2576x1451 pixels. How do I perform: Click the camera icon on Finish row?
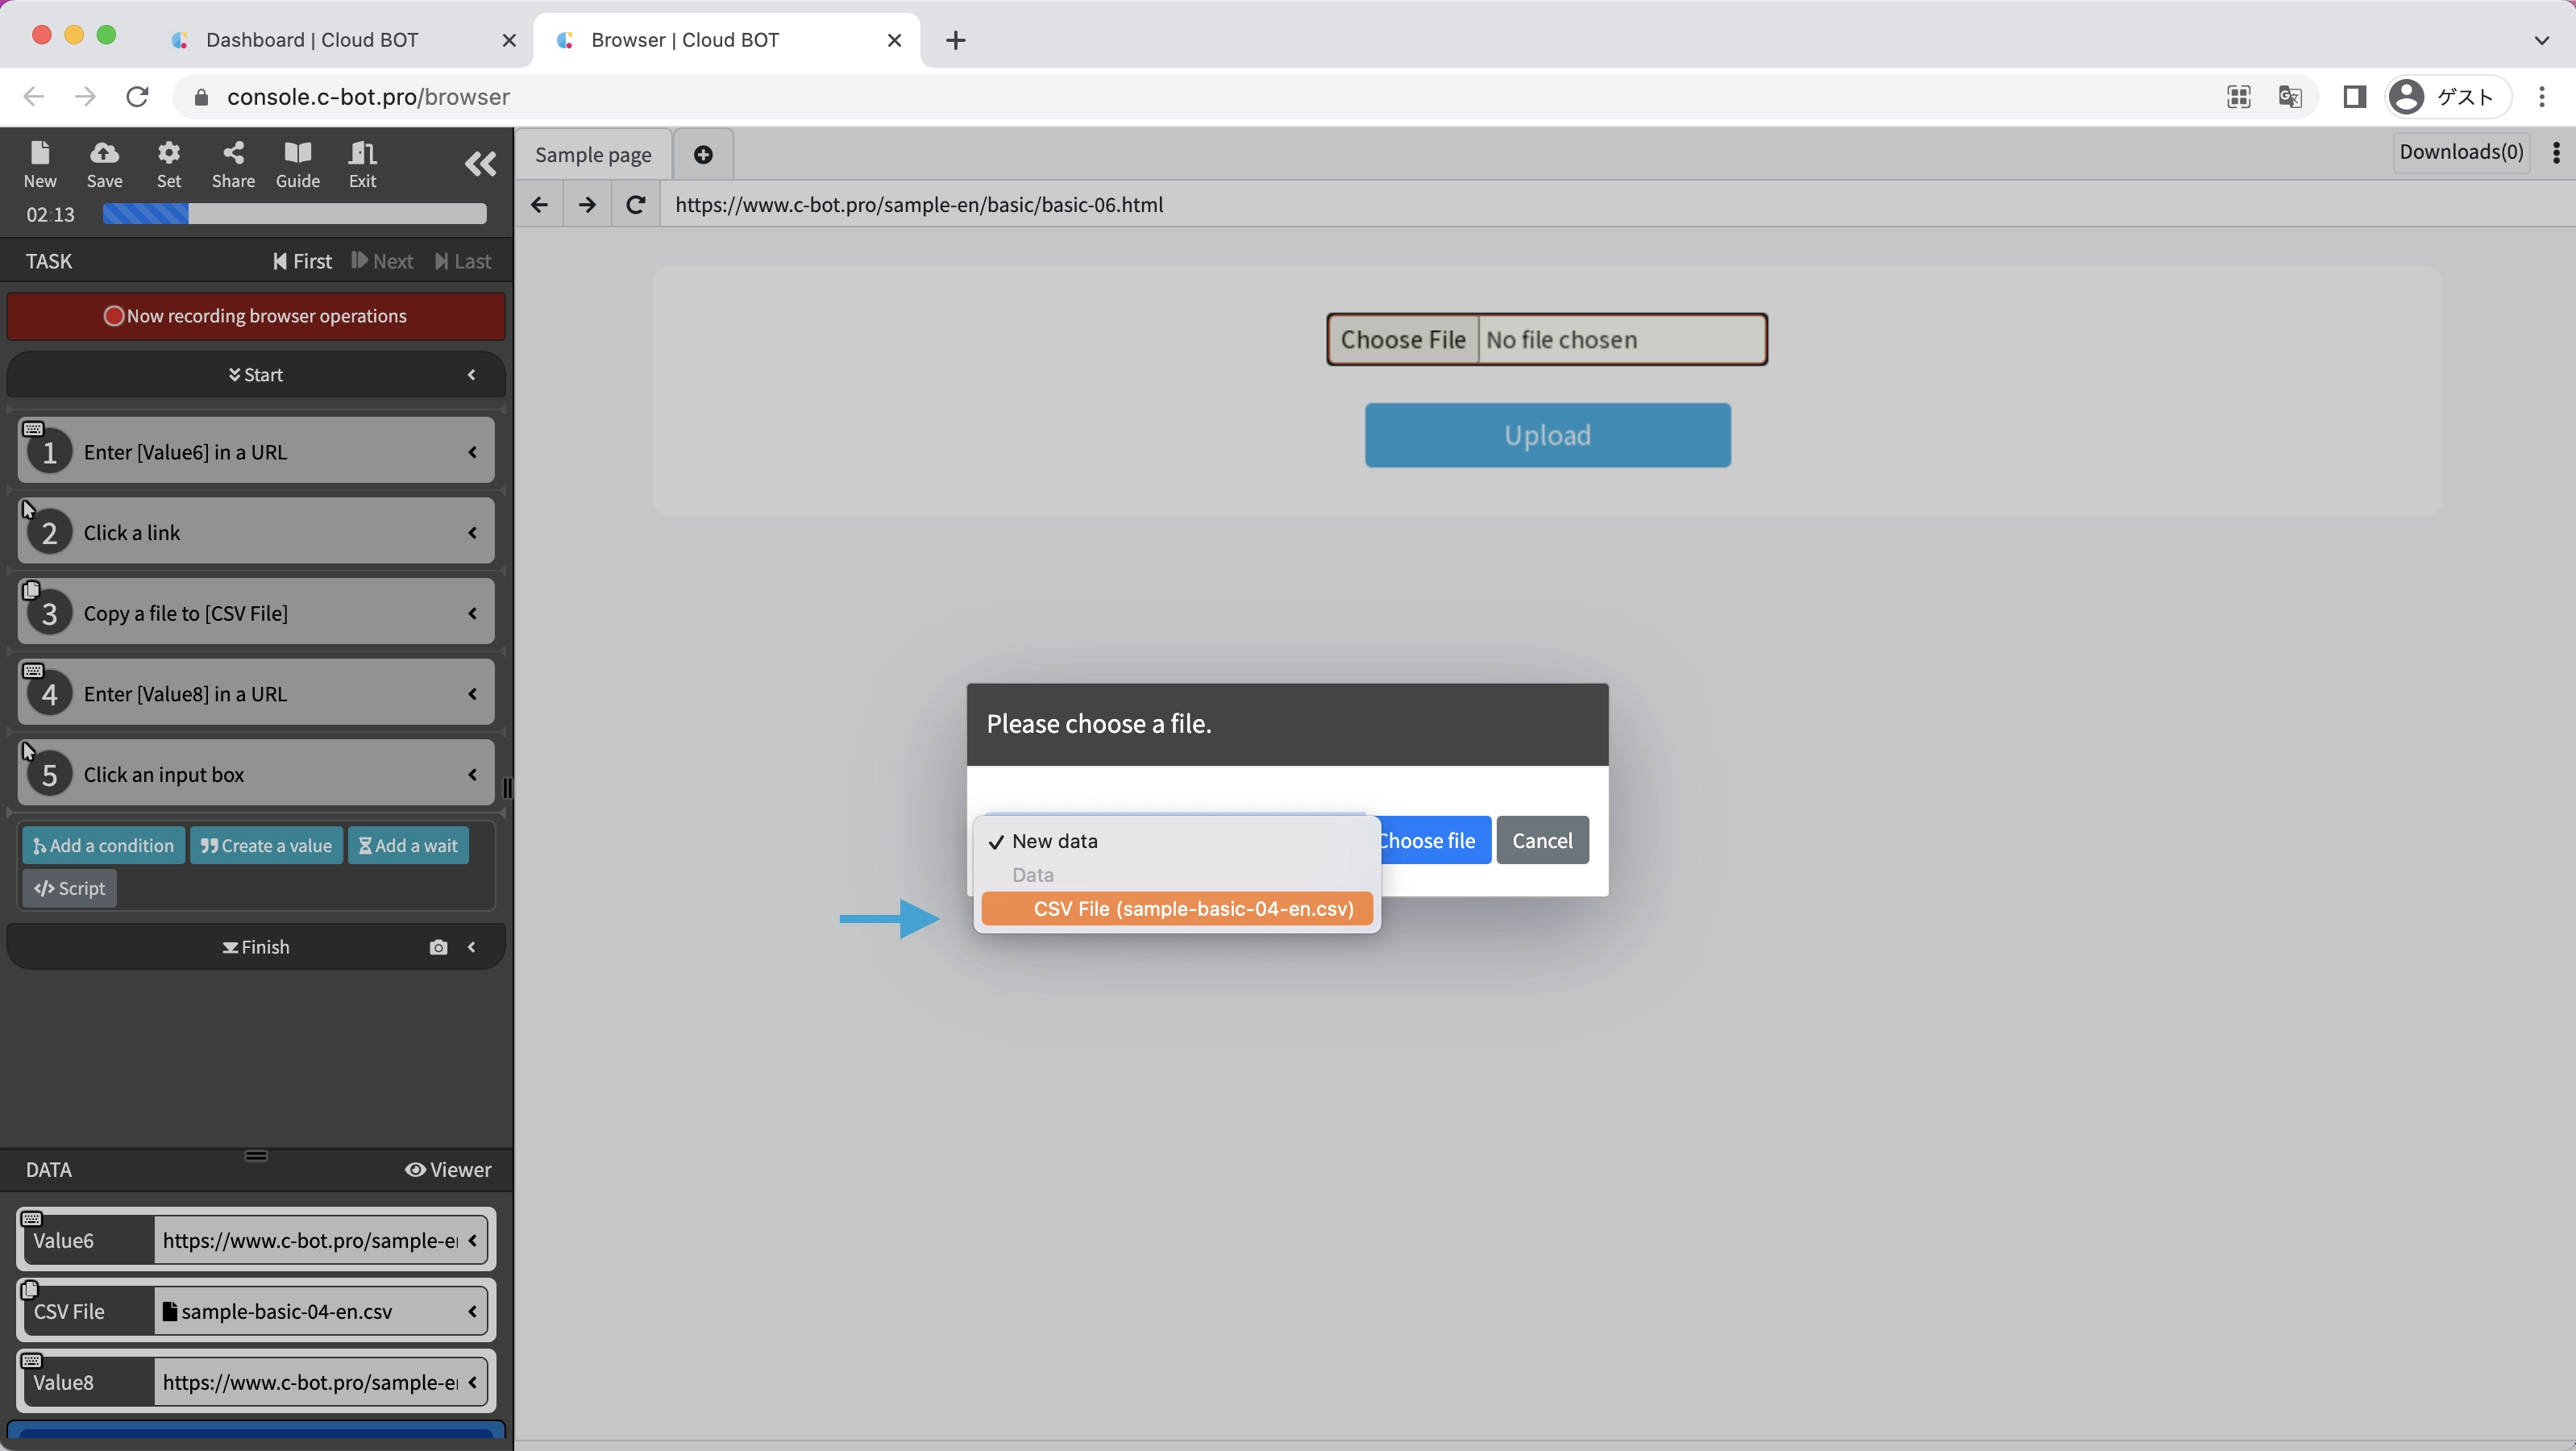pos(438,947)
